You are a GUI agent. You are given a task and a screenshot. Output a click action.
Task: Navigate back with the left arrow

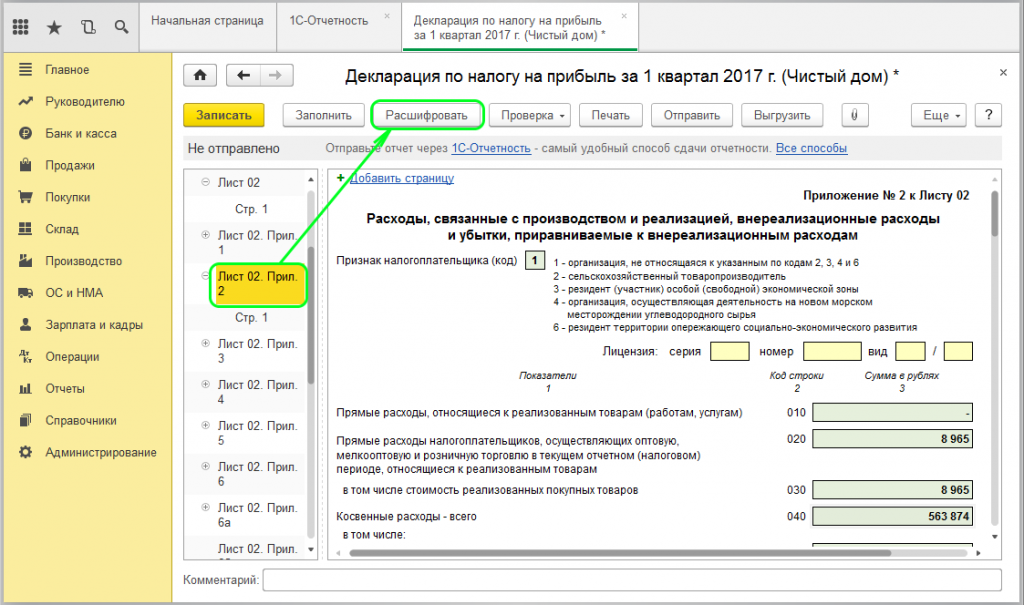coord(241,75)
